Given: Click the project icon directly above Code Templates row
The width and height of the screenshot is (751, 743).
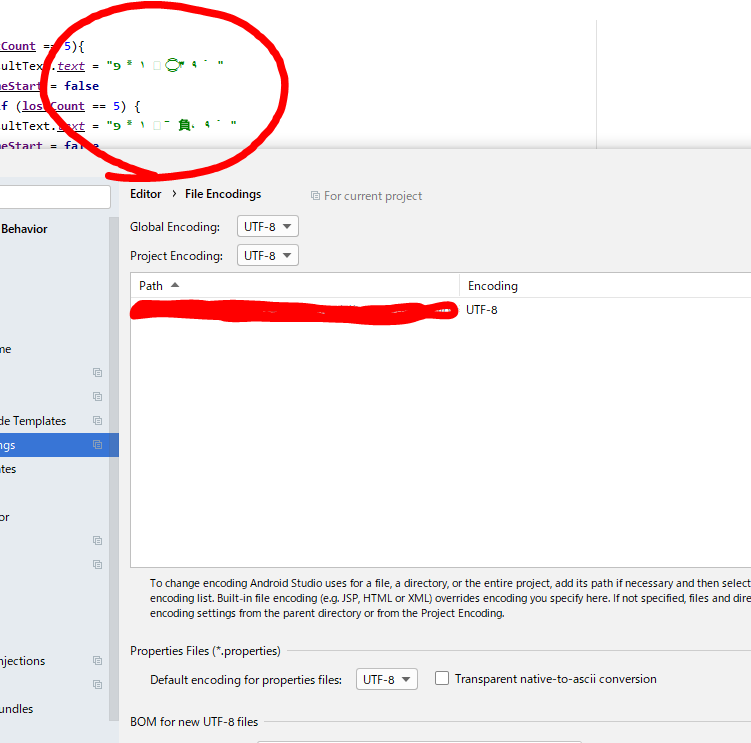Looking at the screenshot, I should pyautogui.click(x=97, y=397).
